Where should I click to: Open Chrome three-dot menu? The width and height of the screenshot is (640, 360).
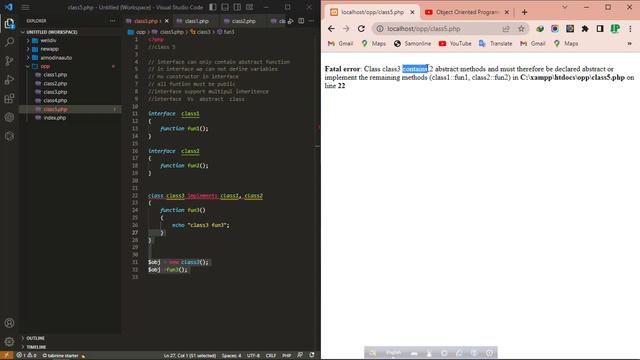630,29
